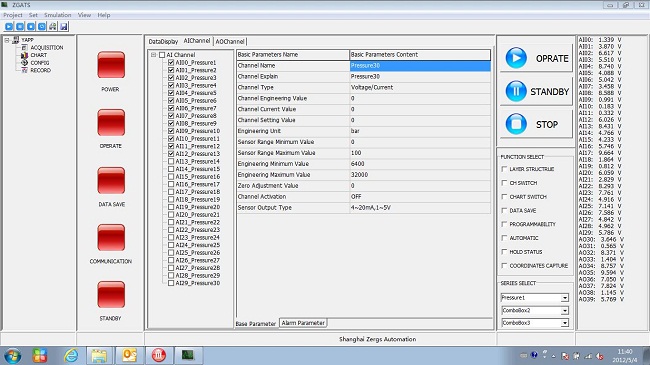Click the ZGATS application taskbar icon
Viewport: 650px width, 365px height.
click(x=187, y=355)
